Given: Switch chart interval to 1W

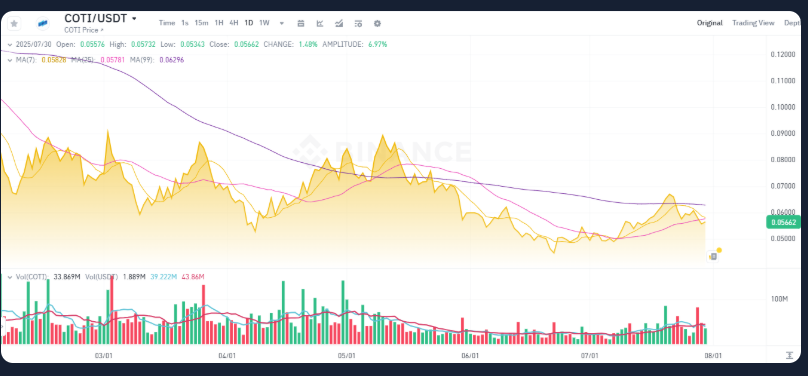Looking at the screenshot, I should click(x=264, y=23).
